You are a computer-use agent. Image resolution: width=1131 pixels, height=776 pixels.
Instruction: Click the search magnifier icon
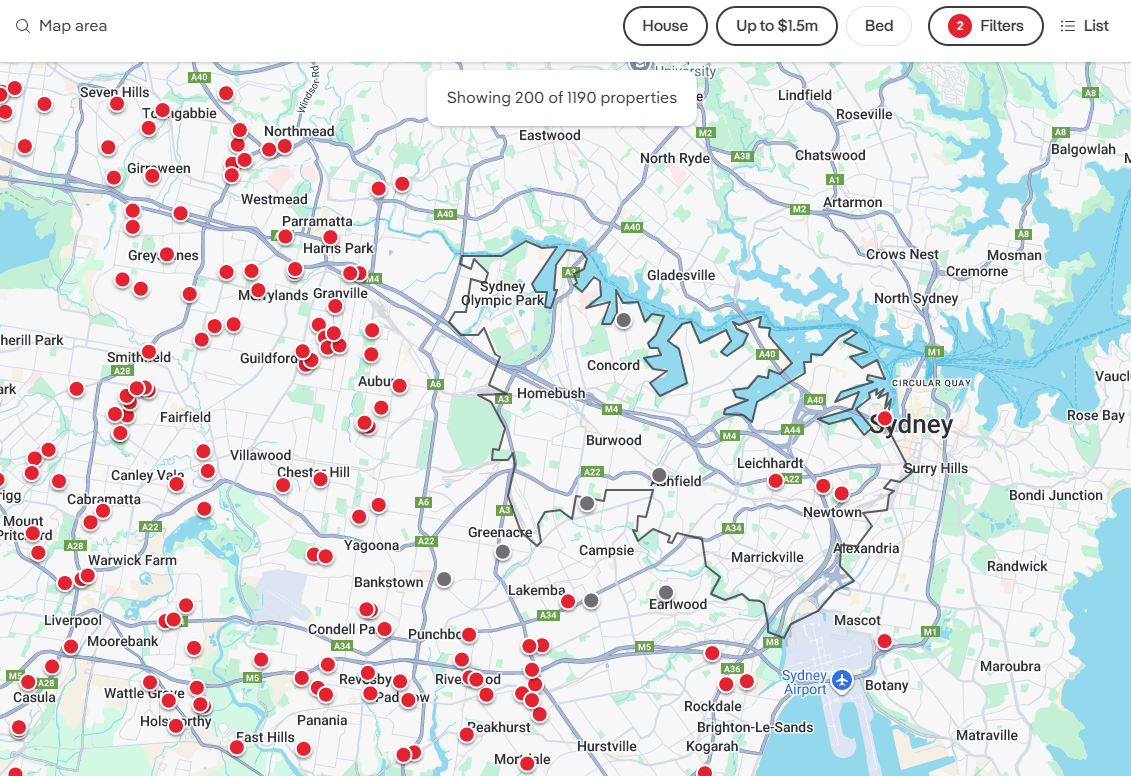tap(22, 26)
